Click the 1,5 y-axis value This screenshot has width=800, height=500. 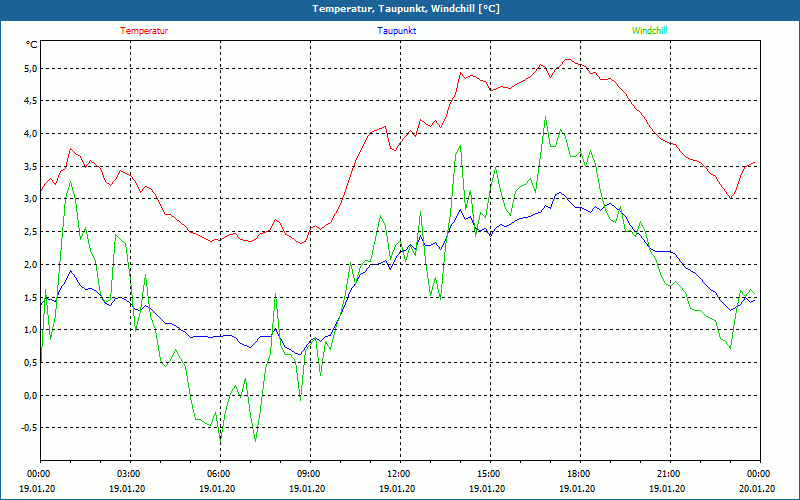31,297
